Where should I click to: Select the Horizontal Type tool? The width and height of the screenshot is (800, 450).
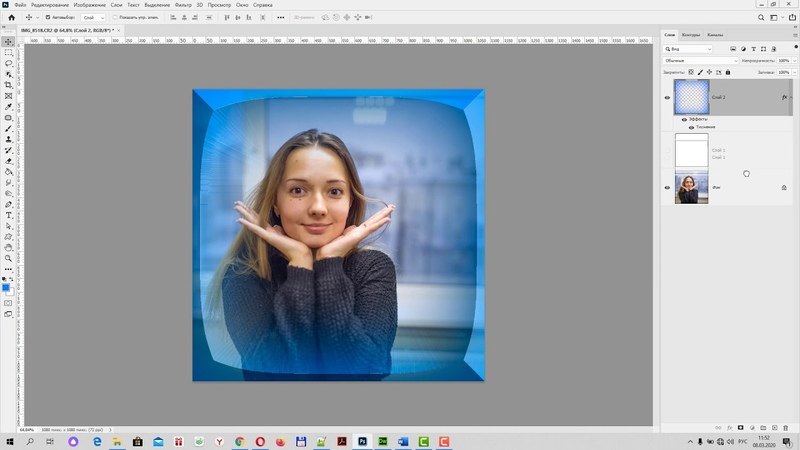8,215
